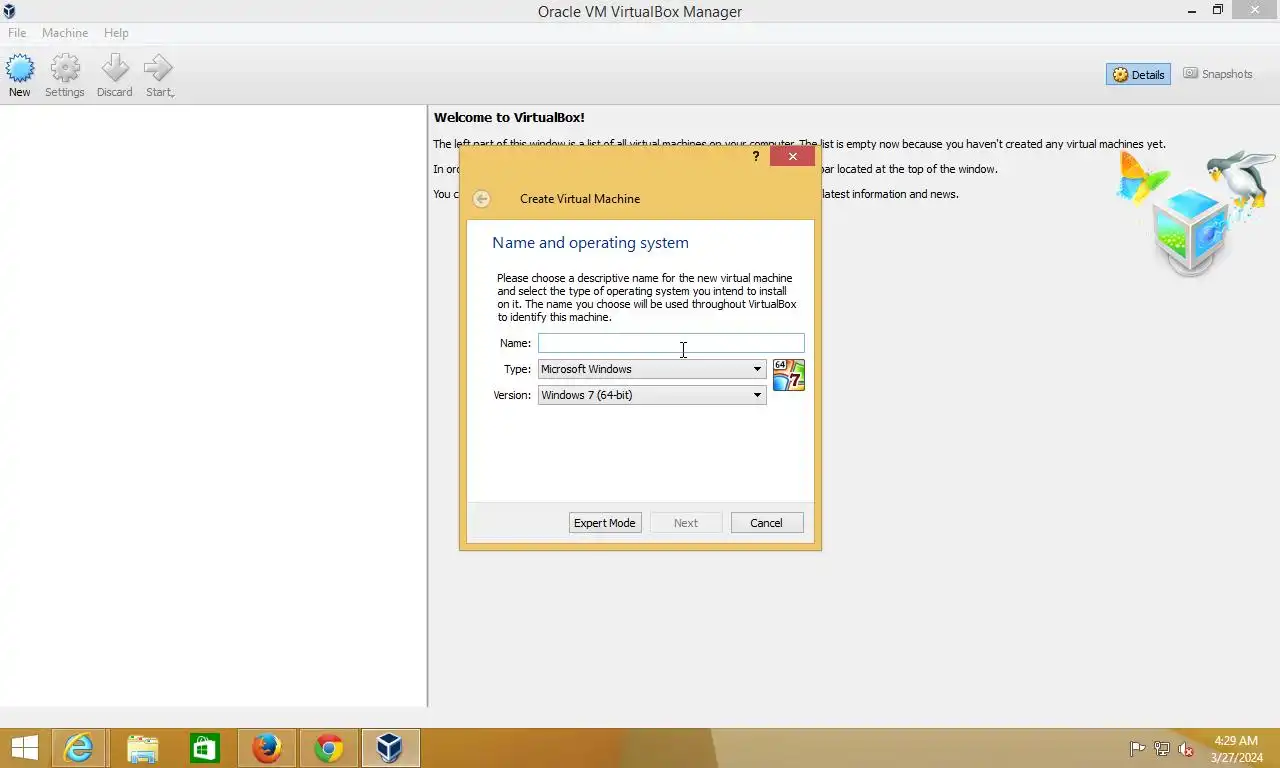
Task: Click the Start arrow toolbar icon
Action: click(159, 76)
